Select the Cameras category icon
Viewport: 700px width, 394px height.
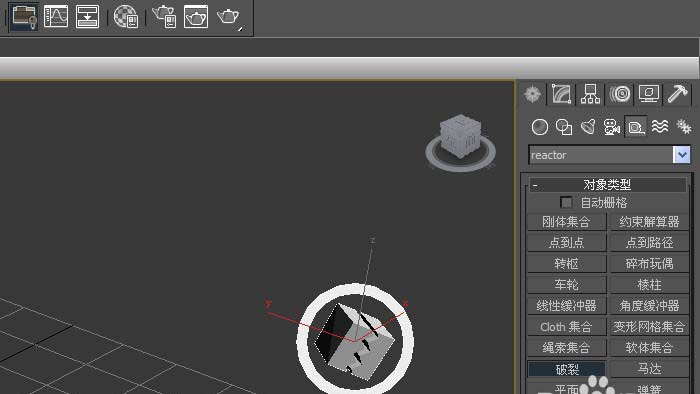612,127
